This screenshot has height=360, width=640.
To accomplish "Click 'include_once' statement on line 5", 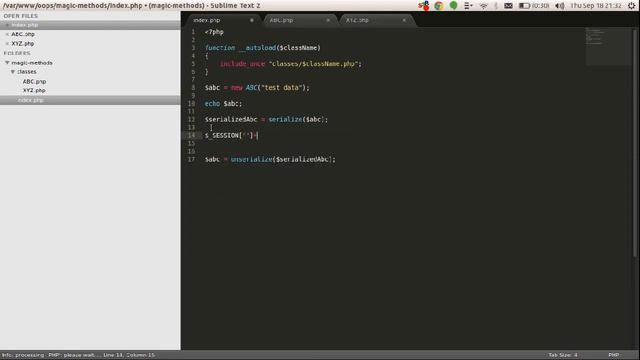I will click(x=242, y=64).
